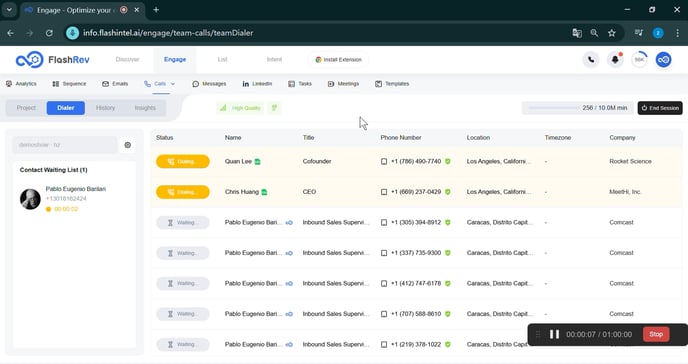The height and width of the screenshot is (364, 688).
Task: Click Dialing status for Quan Lee
Action: point(183,161)
